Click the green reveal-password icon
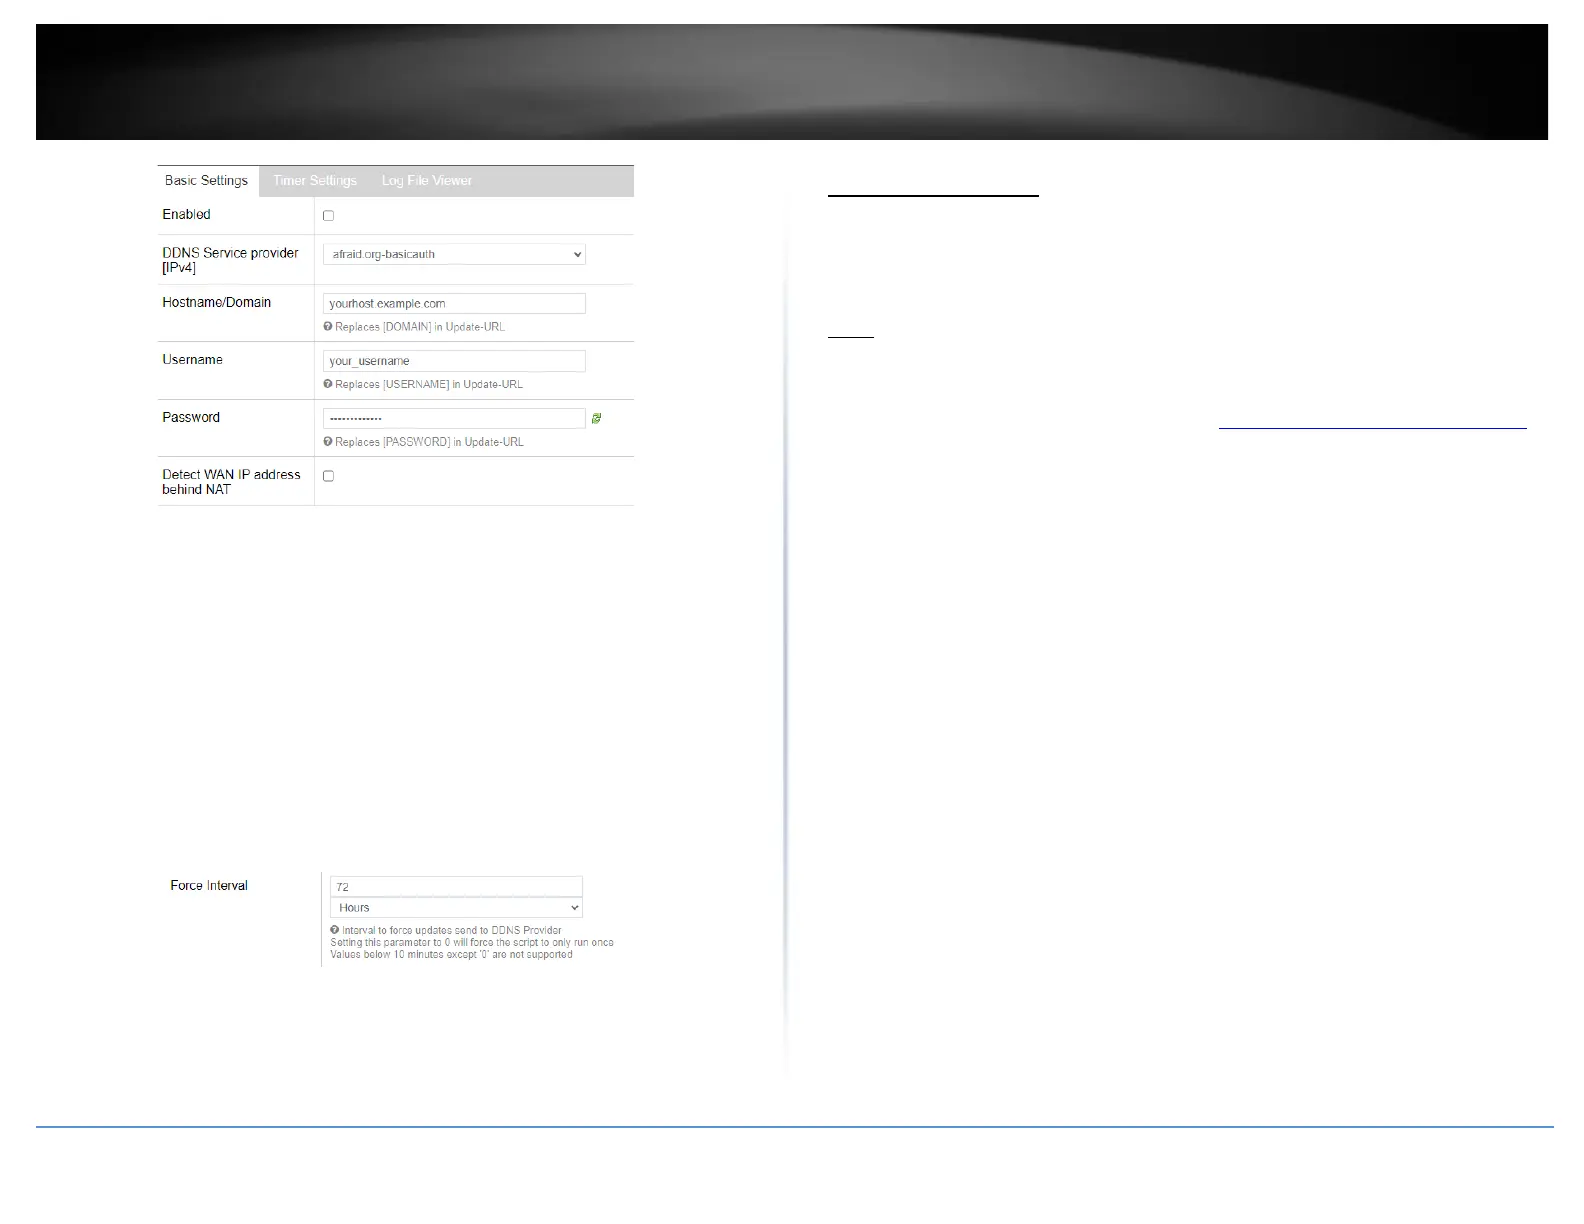The image size is (1584, 1224). (x=597, y=419)
